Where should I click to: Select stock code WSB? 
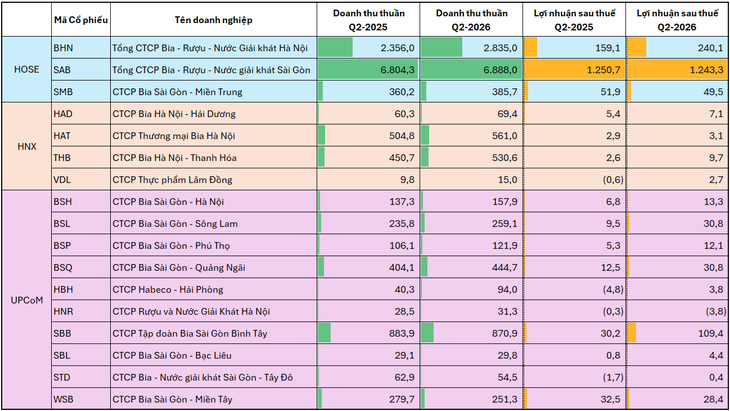63,399
